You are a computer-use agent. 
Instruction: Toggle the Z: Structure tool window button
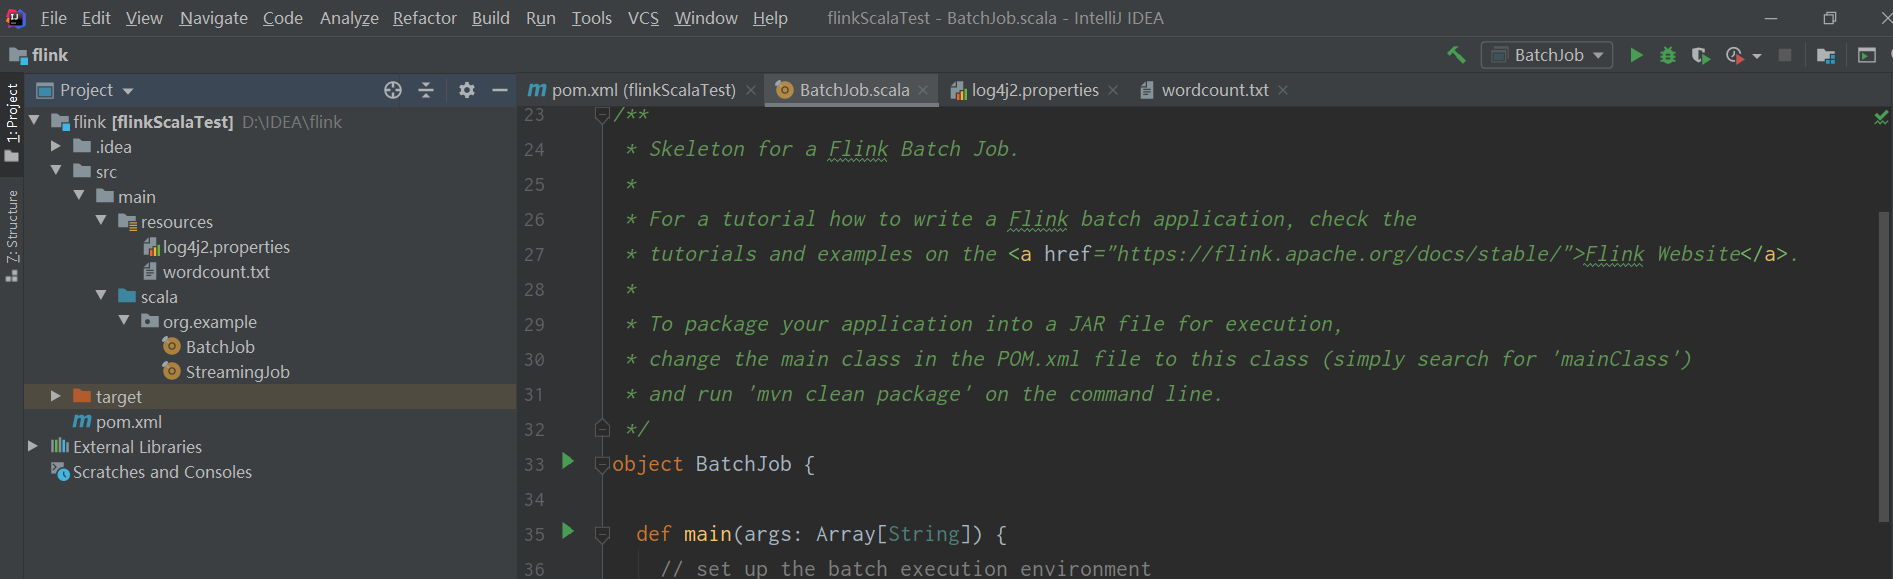click(12, 234)
